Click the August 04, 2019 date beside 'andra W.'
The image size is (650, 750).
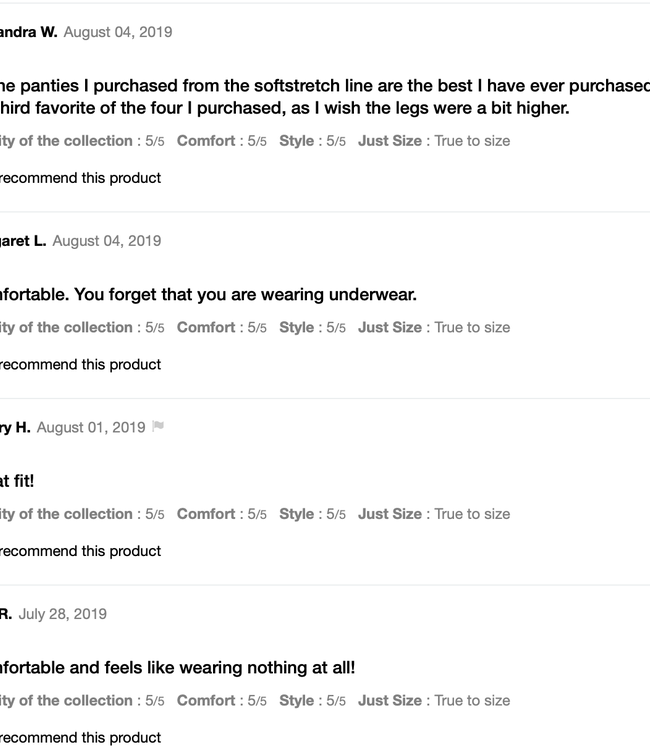pyautogui.click(x=117, y=32)
